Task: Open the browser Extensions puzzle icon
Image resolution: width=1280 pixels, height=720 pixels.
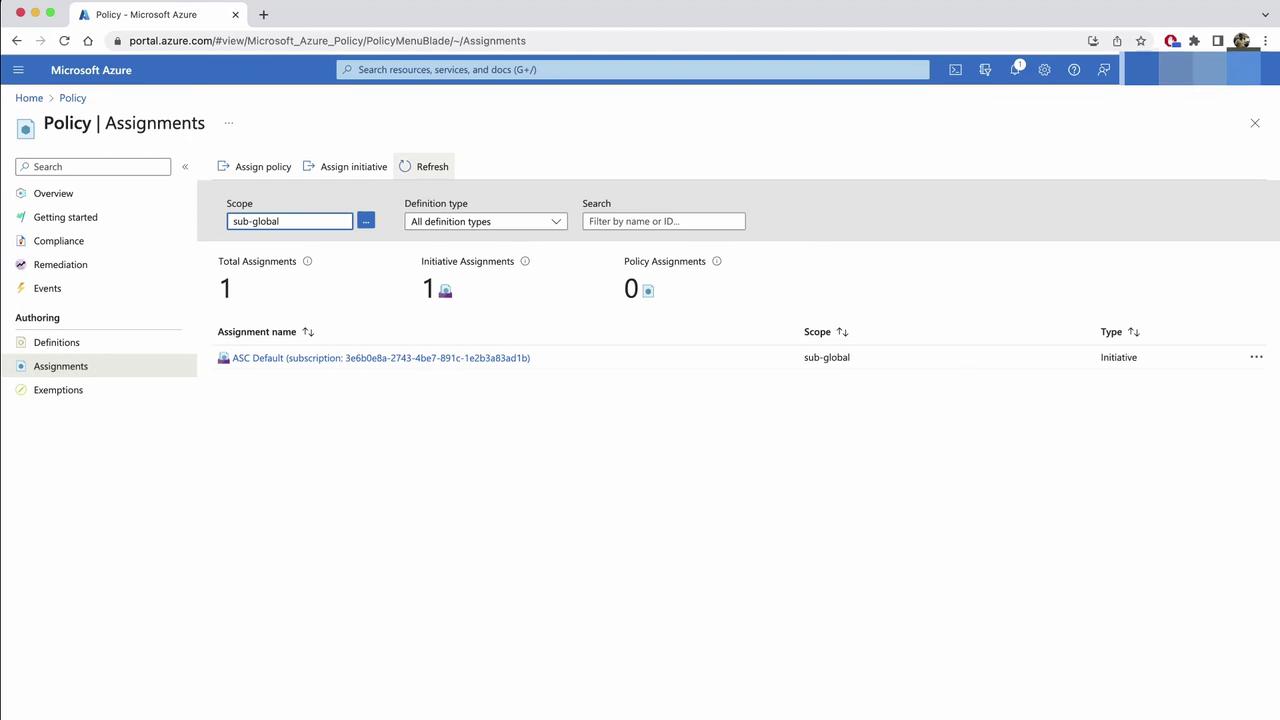Action: pyautogui.click(x=1194, y=41)
